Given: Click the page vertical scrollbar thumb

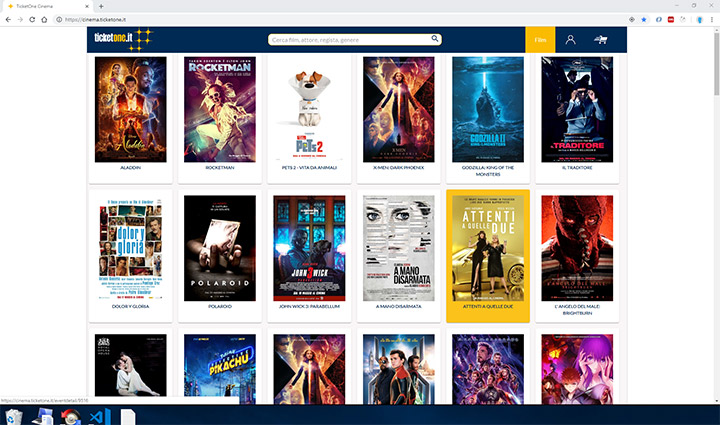Looking at the screenshot, I should (716, 64).
